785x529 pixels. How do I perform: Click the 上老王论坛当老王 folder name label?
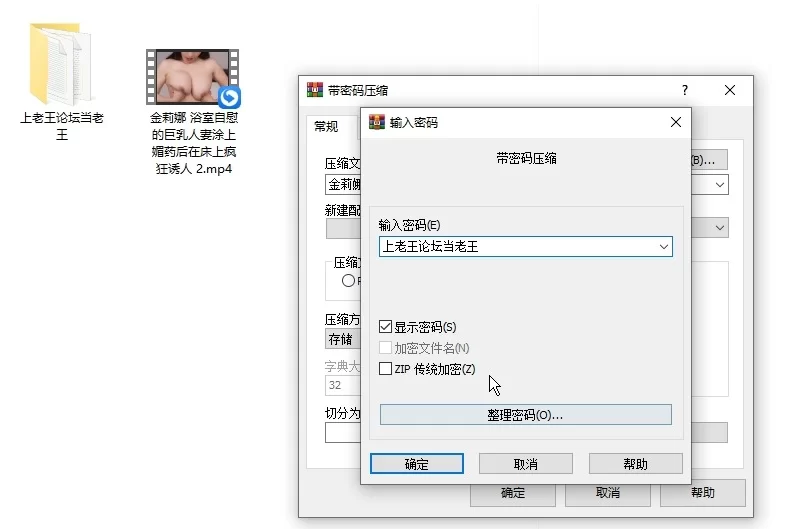click(x=62, y=126)
